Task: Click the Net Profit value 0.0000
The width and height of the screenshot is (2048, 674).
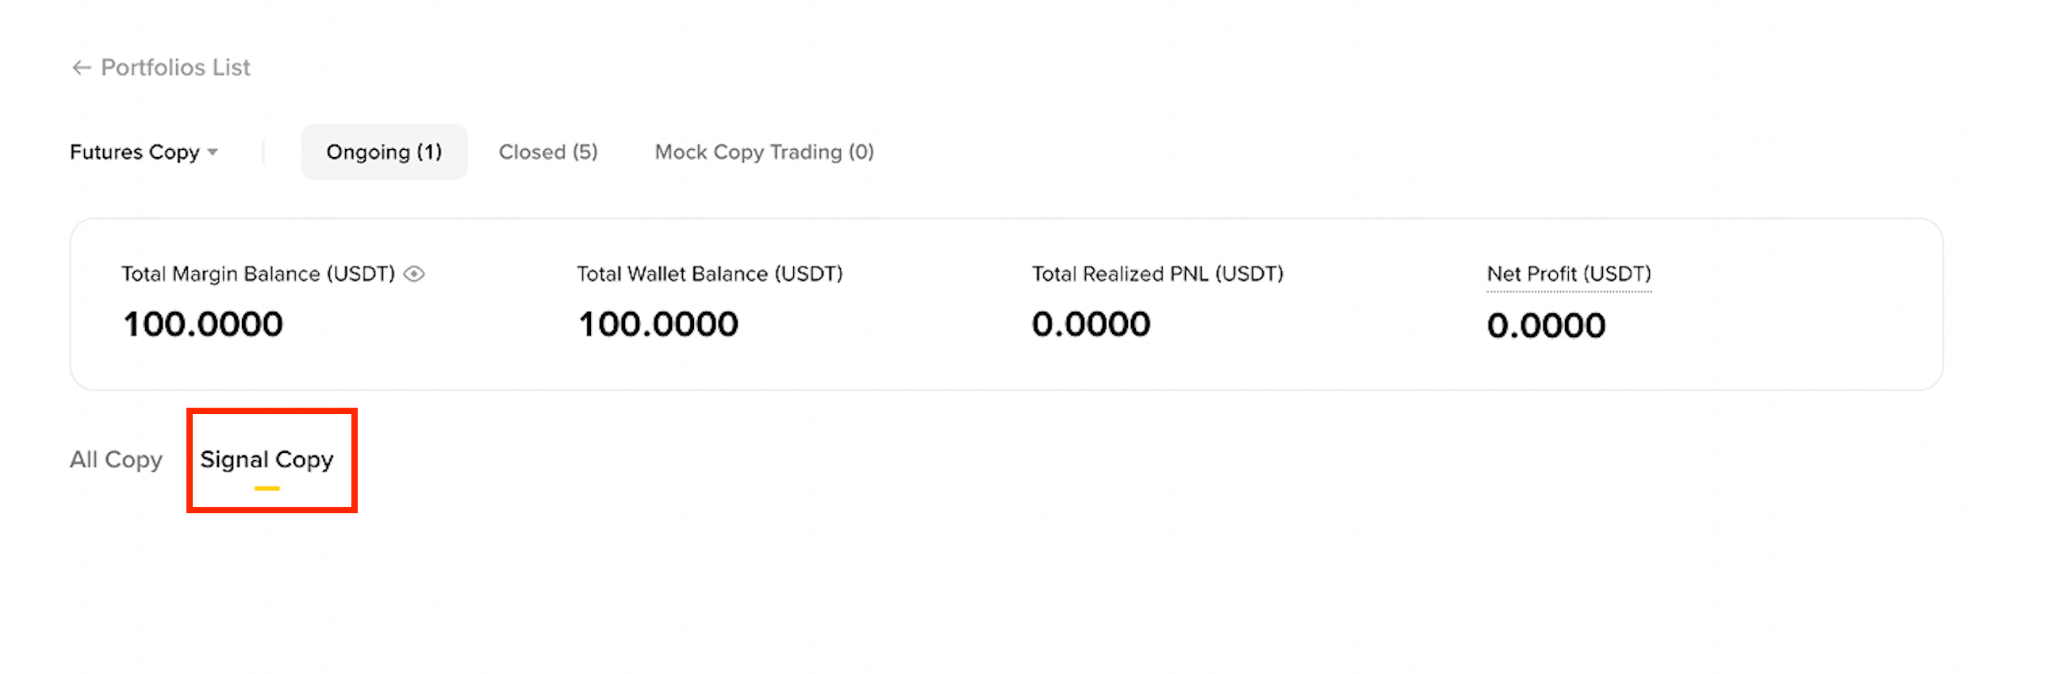Action: point(1546,325)
